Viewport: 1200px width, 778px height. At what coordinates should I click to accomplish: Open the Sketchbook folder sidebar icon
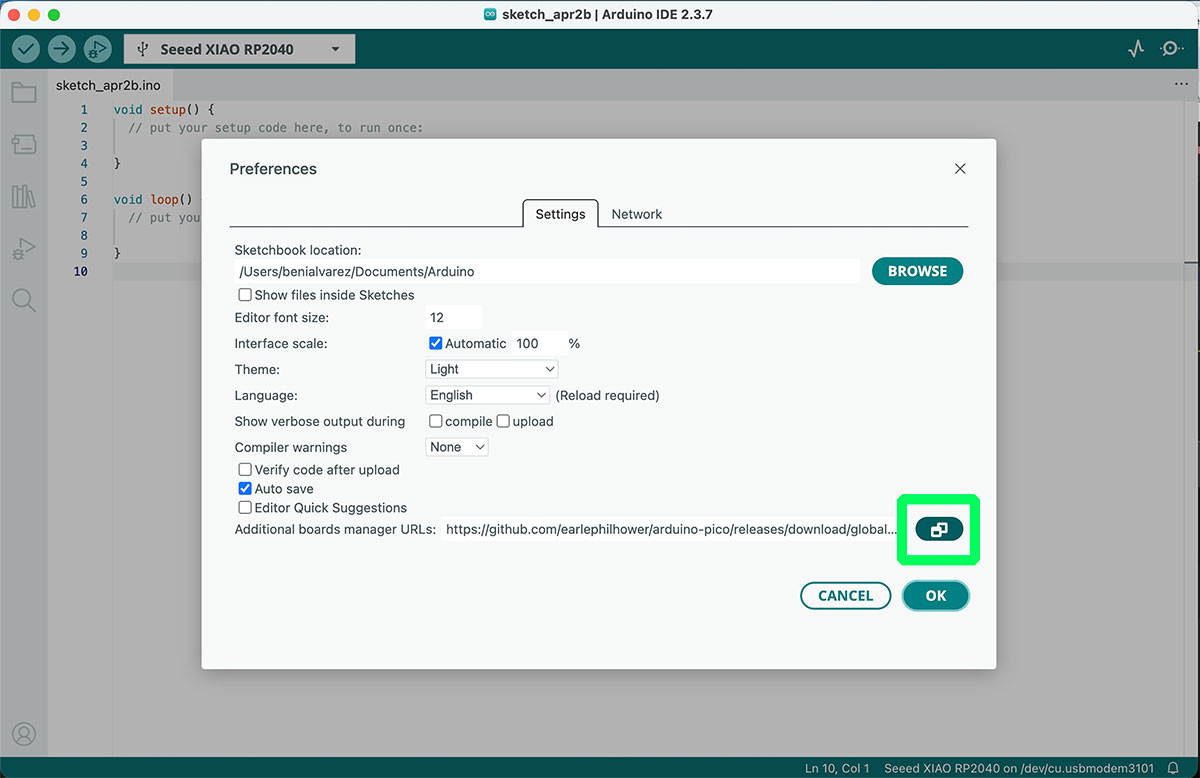24,93
